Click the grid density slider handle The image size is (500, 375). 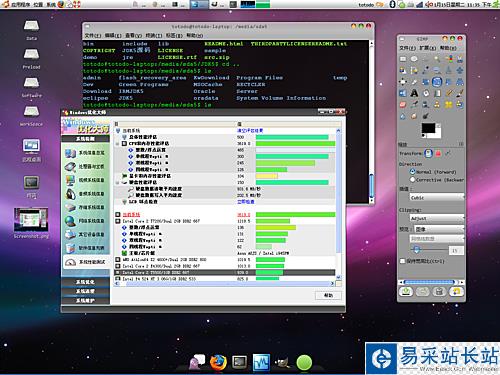click(416, 249)
